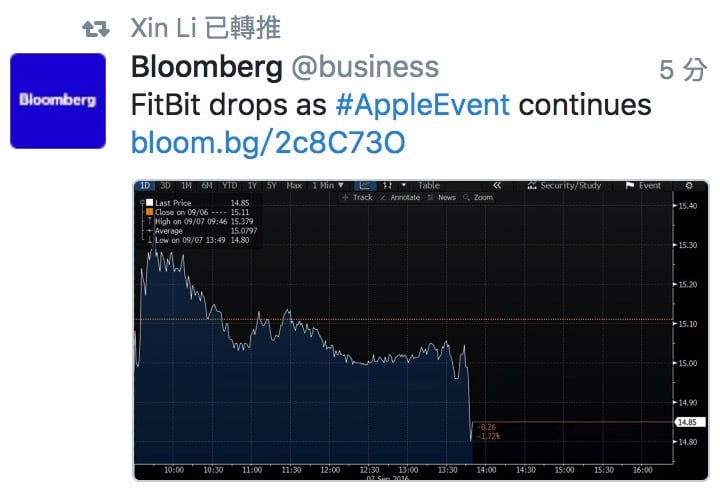This screenshot has height=498, width=720.
Task: Switch to the 1M range tab
Action: pos(186,185)
